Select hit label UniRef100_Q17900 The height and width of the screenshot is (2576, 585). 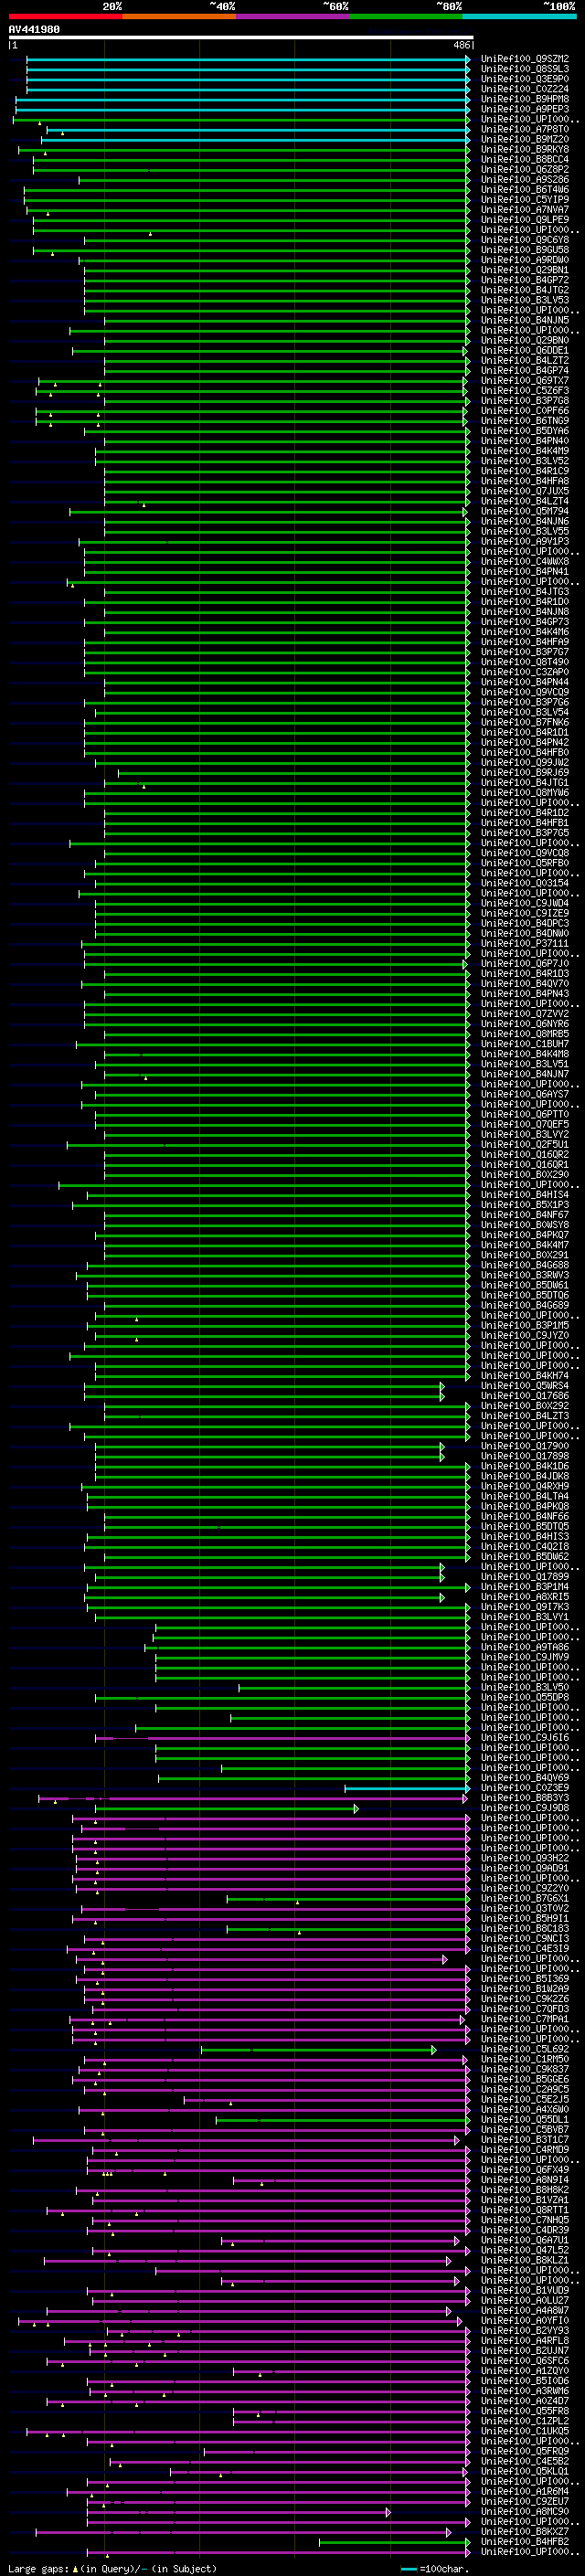pos(524,1445)
